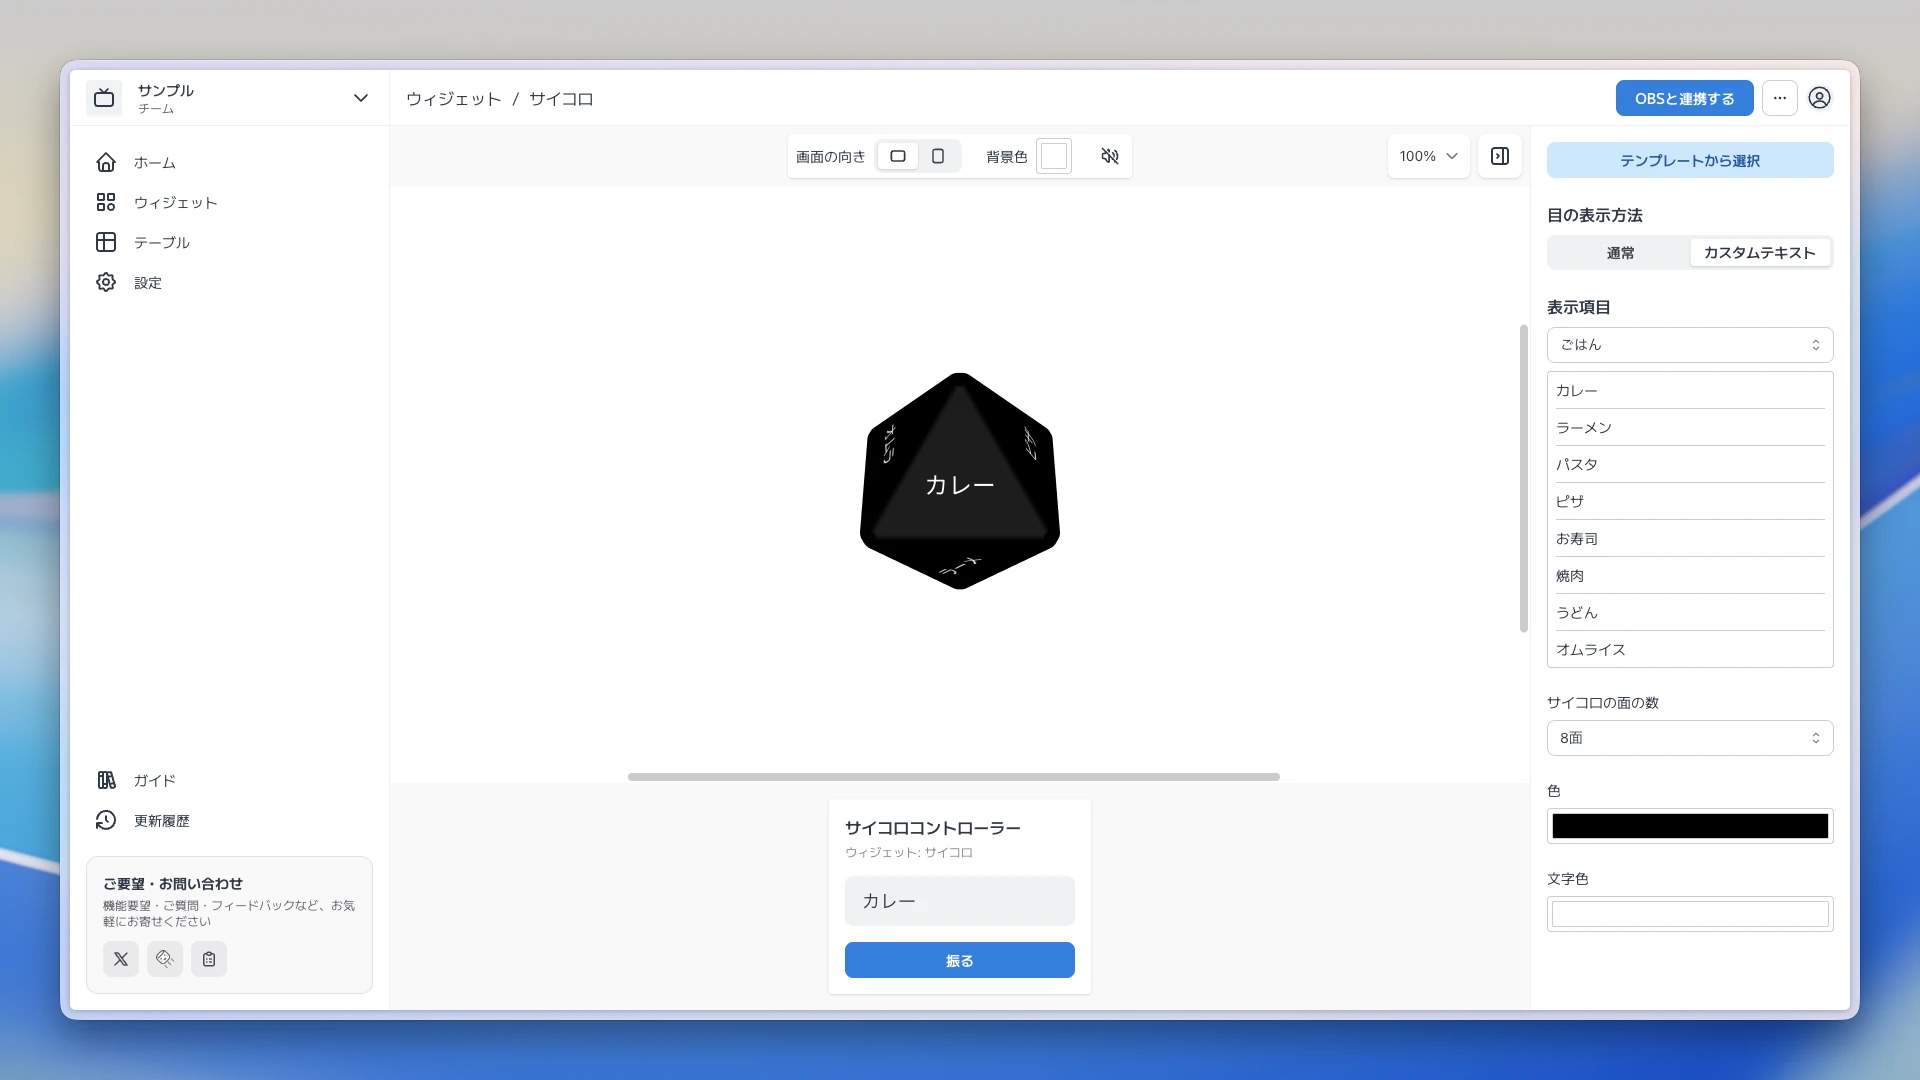Open the 8面 face count dropdown
This screenshot has width=1920, height=1080.
[x=1690, y=738]
